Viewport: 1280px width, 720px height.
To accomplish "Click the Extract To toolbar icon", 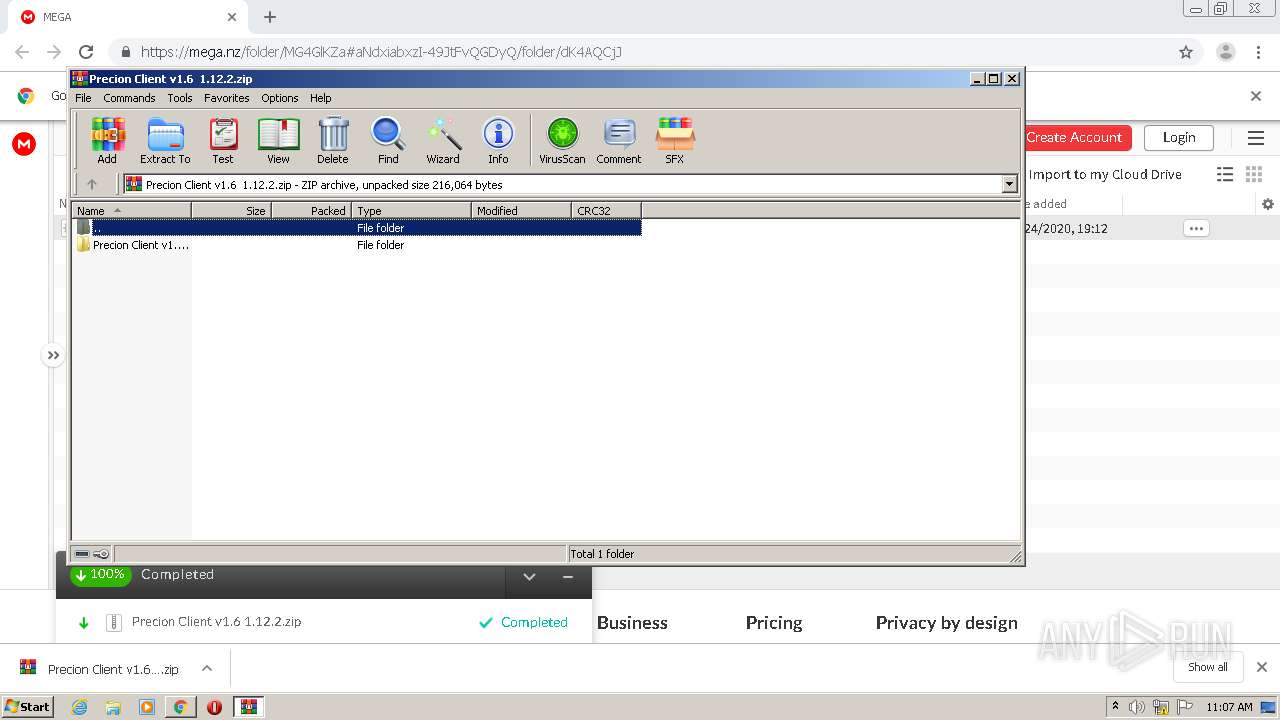I will click(x=165, y=140).
